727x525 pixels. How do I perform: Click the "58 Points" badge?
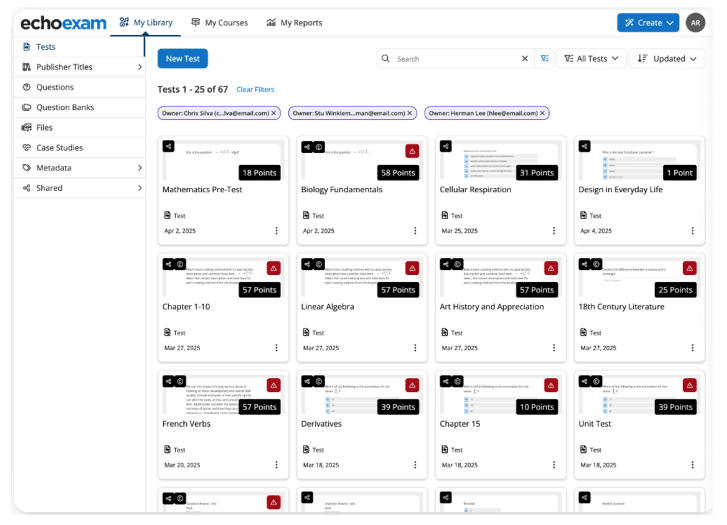tap(398, 173)
